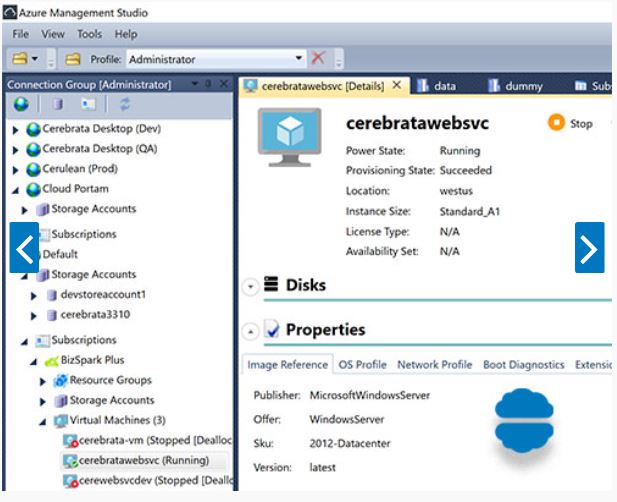The image size is (617, 502).
Task: Click the open folder toolbar icon beside Profile
Action: [x=72, y=59]
